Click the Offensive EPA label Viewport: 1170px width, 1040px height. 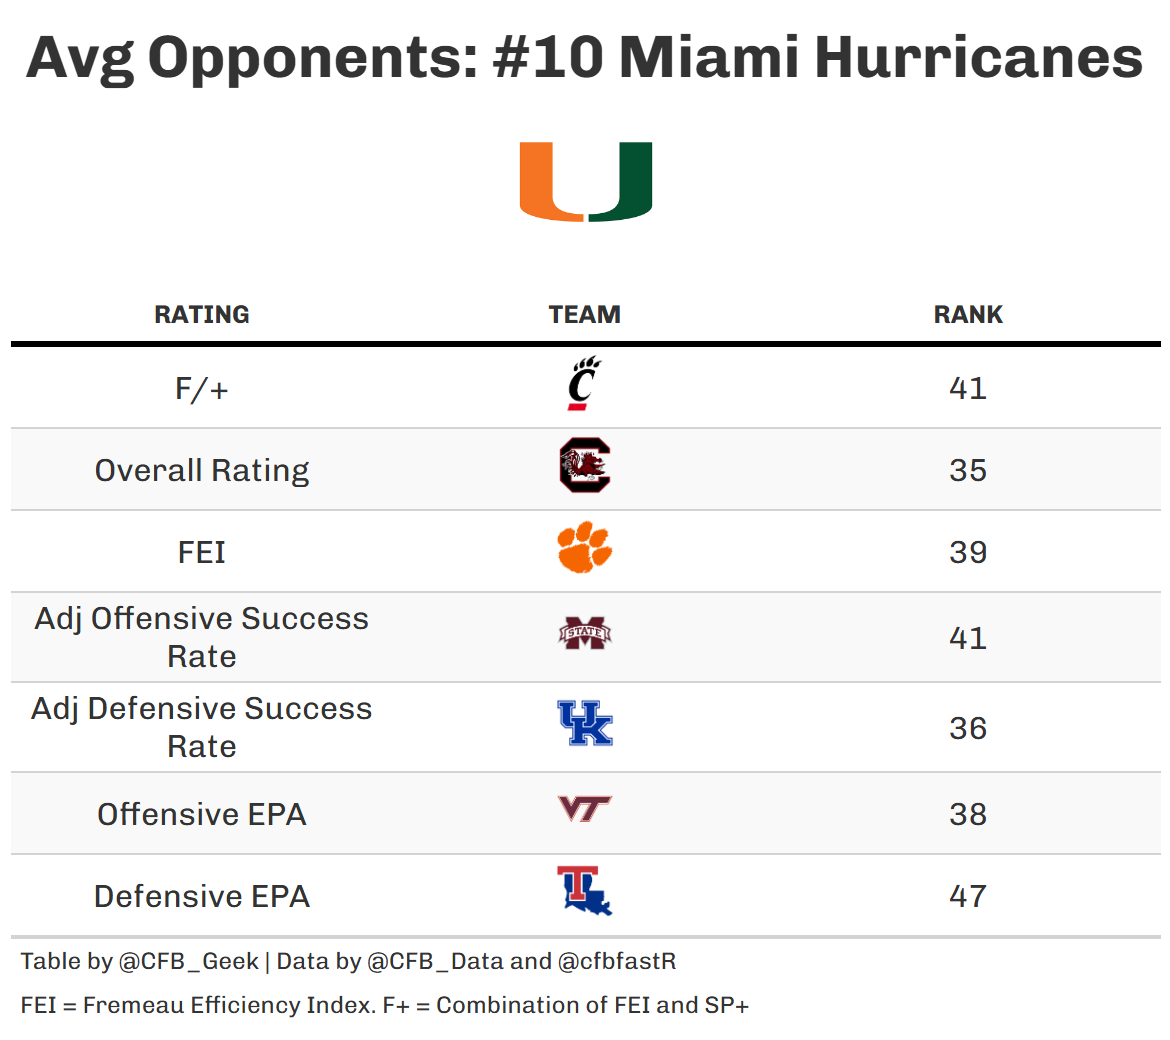tap(202, 814)
